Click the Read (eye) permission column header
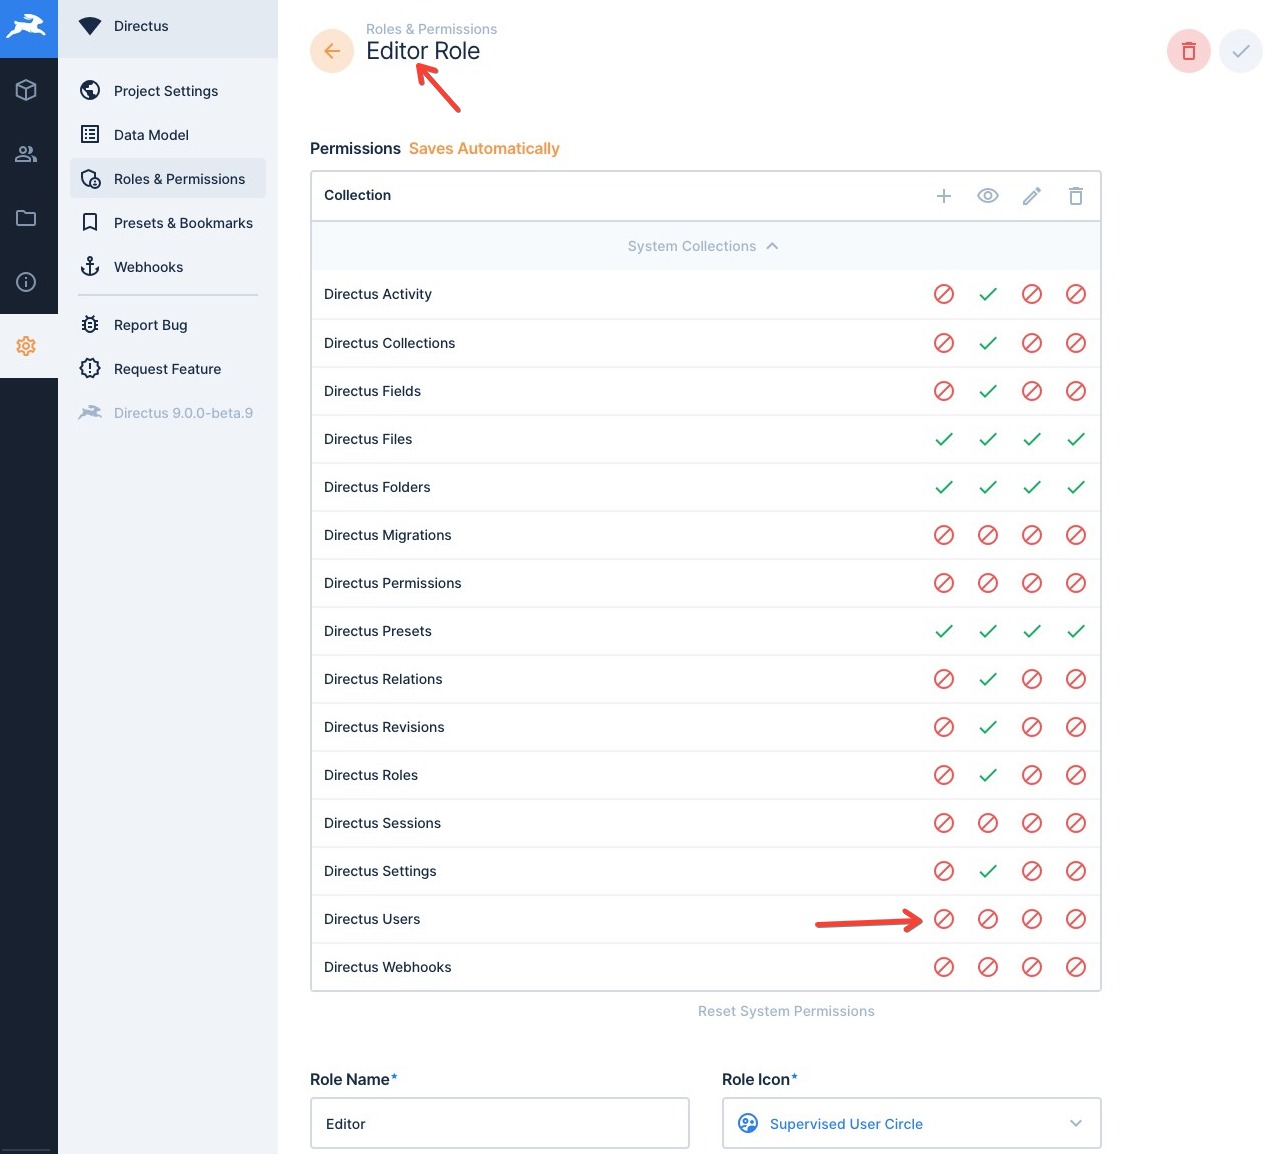Screen dimensions: 1272x1154 pyautogui.click(x=988, y=196)
